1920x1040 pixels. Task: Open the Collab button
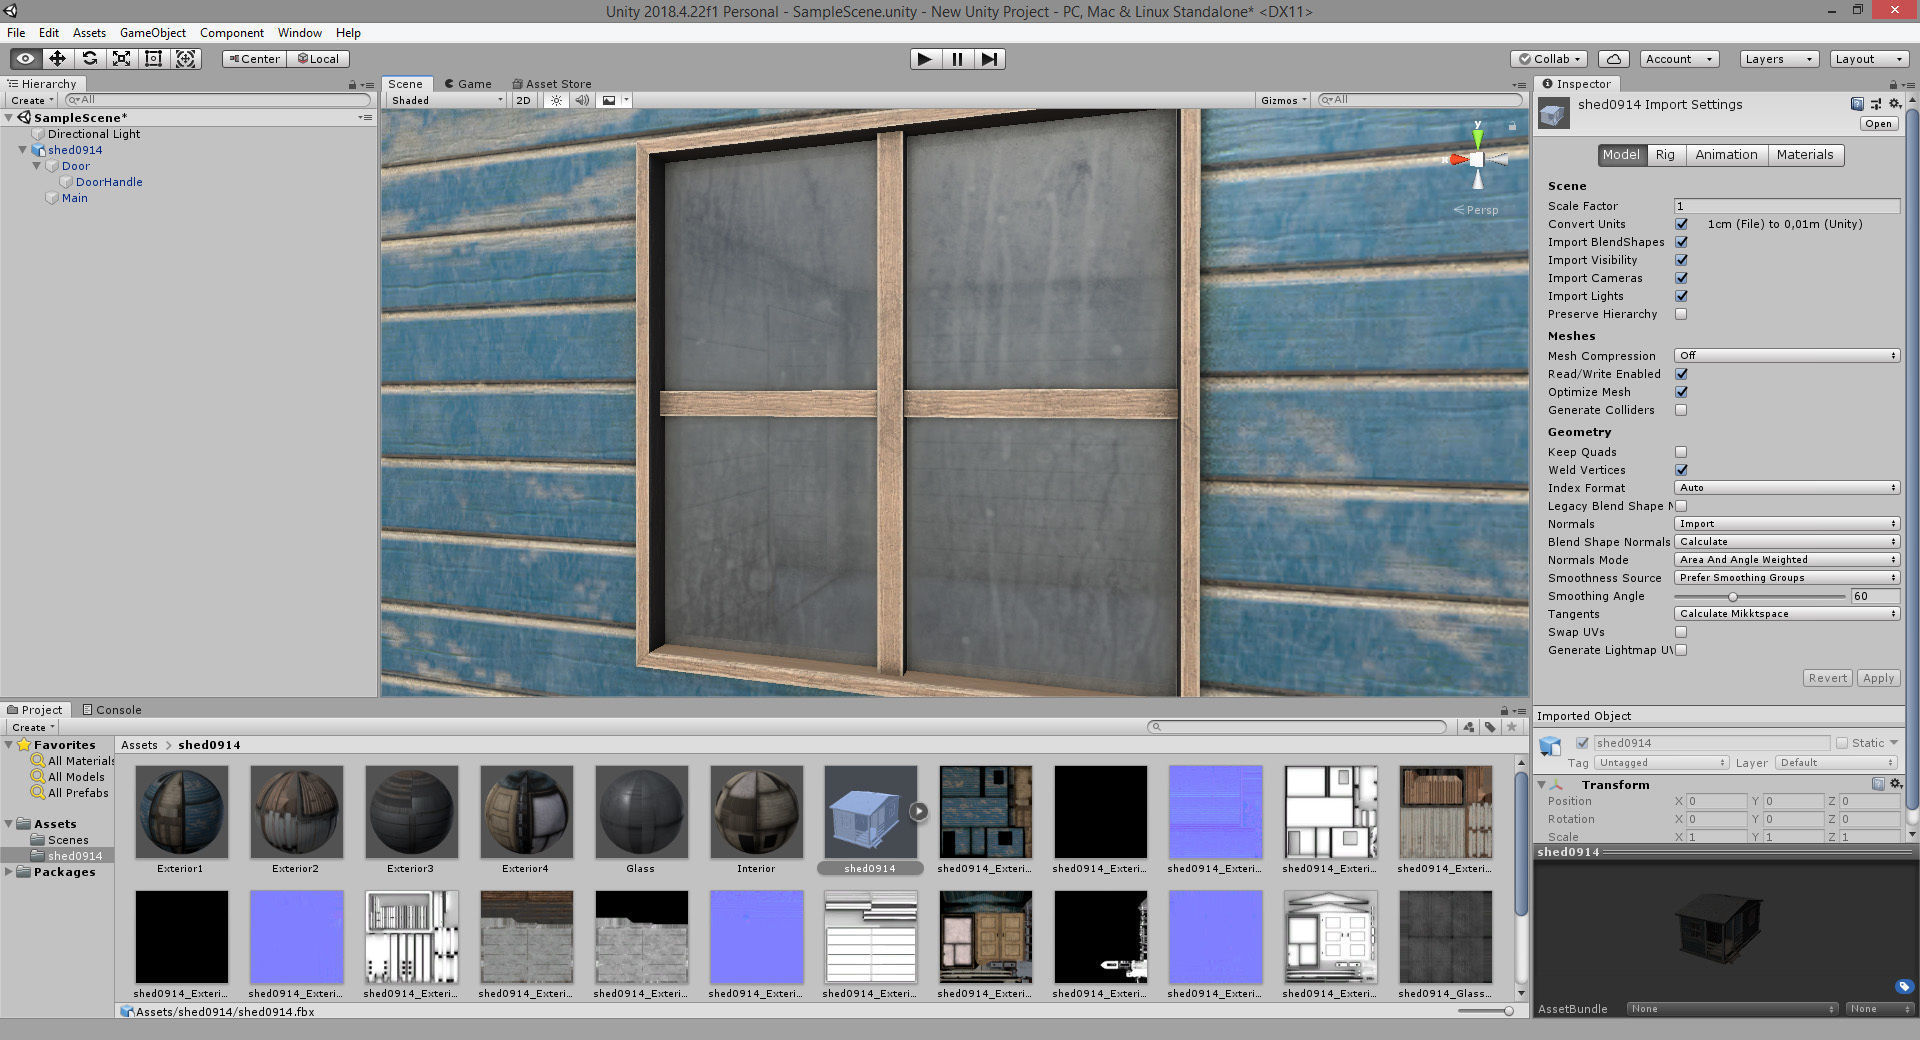1550,59
